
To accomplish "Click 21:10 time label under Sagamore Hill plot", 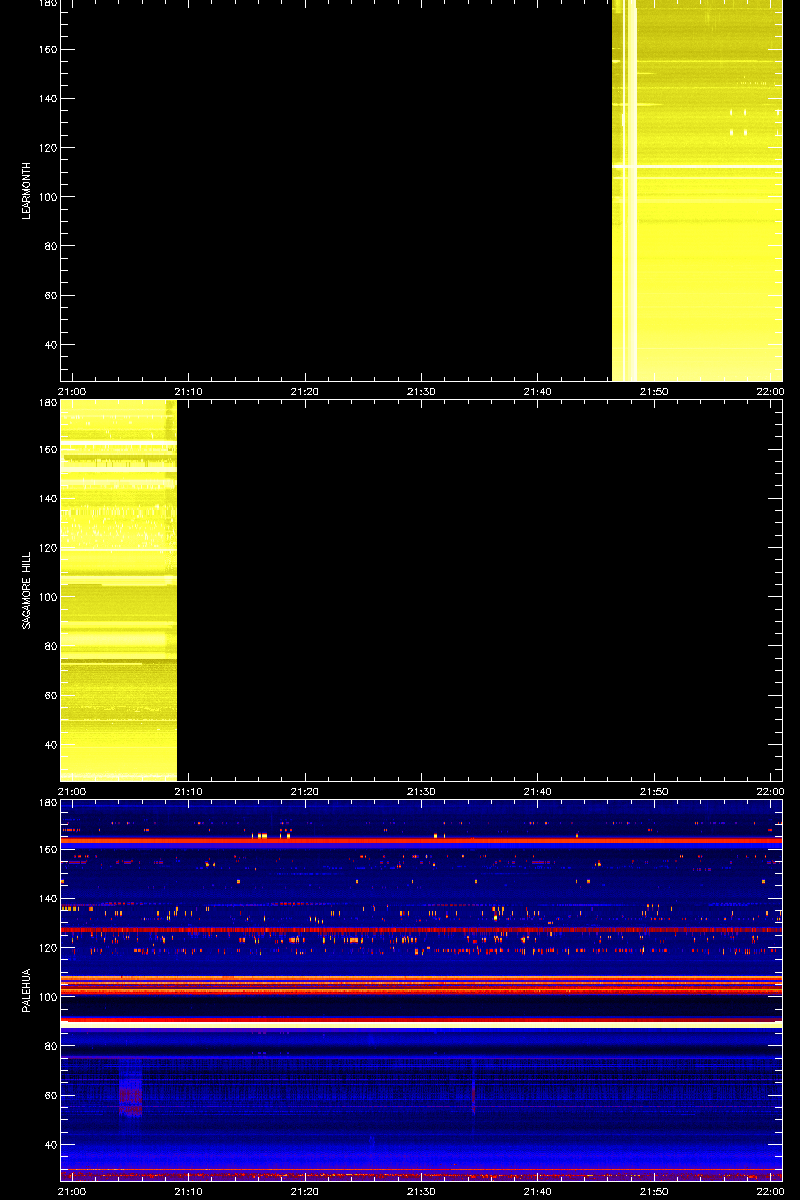I will point(189,791).
